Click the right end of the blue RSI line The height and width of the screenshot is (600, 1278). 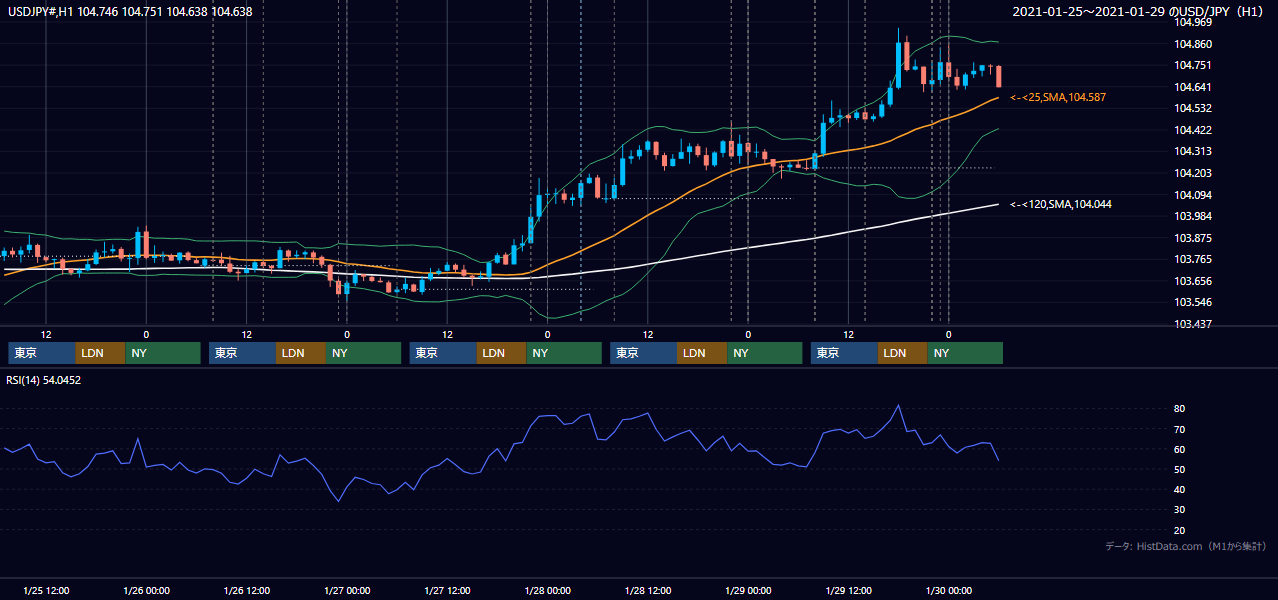pyautogui.click(x=998, y=460)
